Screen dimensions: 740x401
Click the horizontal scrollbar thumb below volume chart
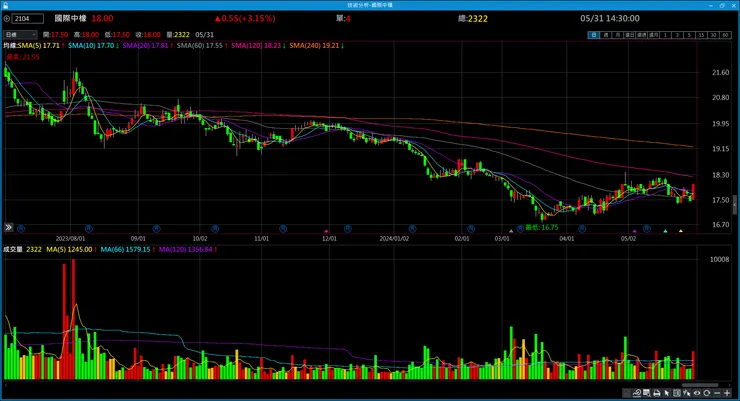point(700,385)
